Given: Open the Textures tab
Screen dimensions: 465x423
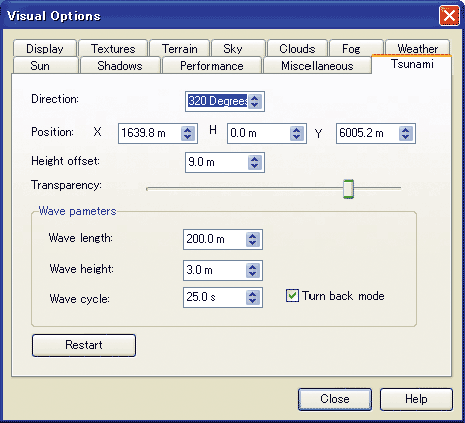Looking at the screenshot, I should [113, 49].
